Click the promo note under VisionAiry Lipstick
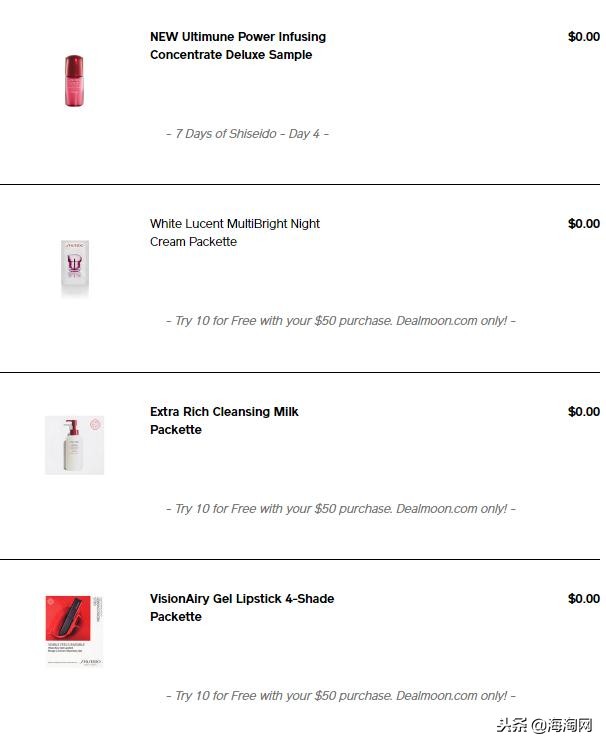Viewport: 606px width, 746px height. click(340, 695)
